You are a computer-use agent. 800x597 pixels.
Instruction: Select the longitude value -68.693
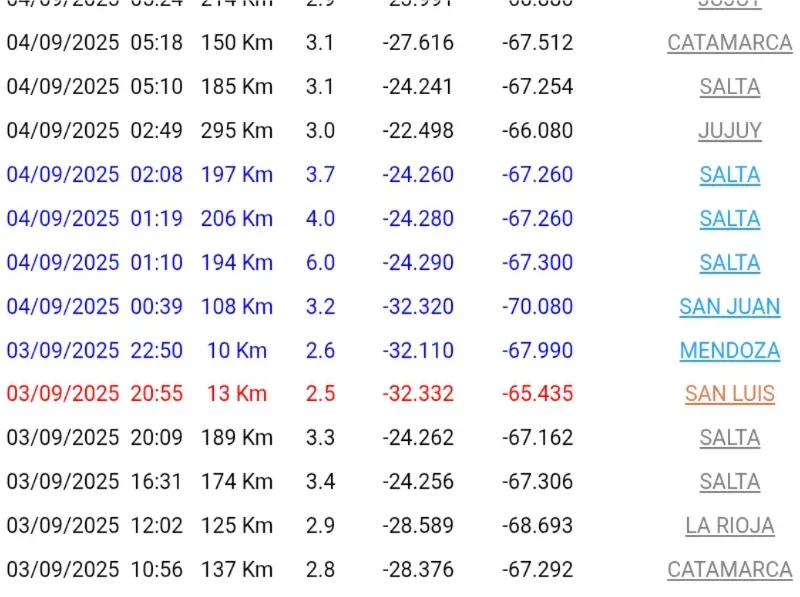pos(537,526)
